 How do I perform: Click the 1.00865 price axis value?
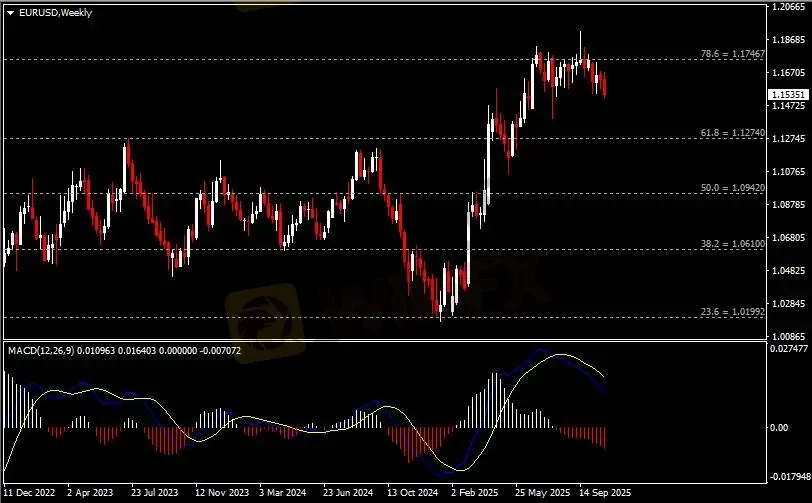[787, 337]
